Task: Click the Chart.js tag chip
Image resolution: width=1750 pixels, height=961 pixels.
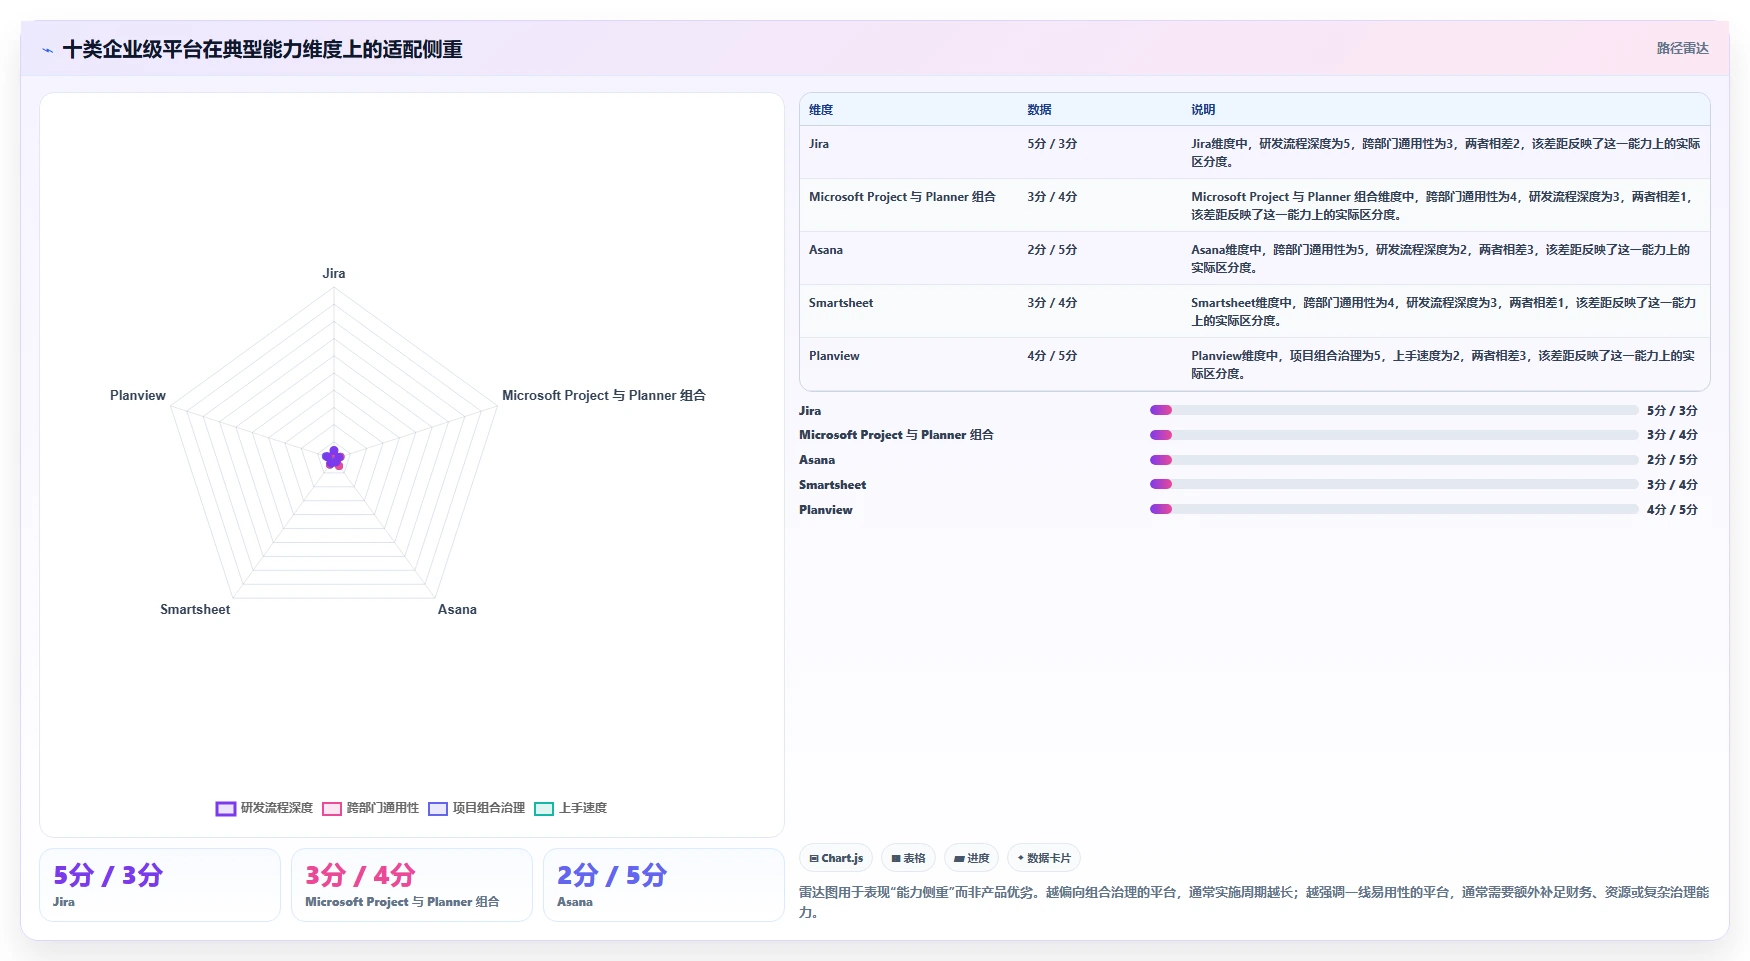Action: click(836, 858)
